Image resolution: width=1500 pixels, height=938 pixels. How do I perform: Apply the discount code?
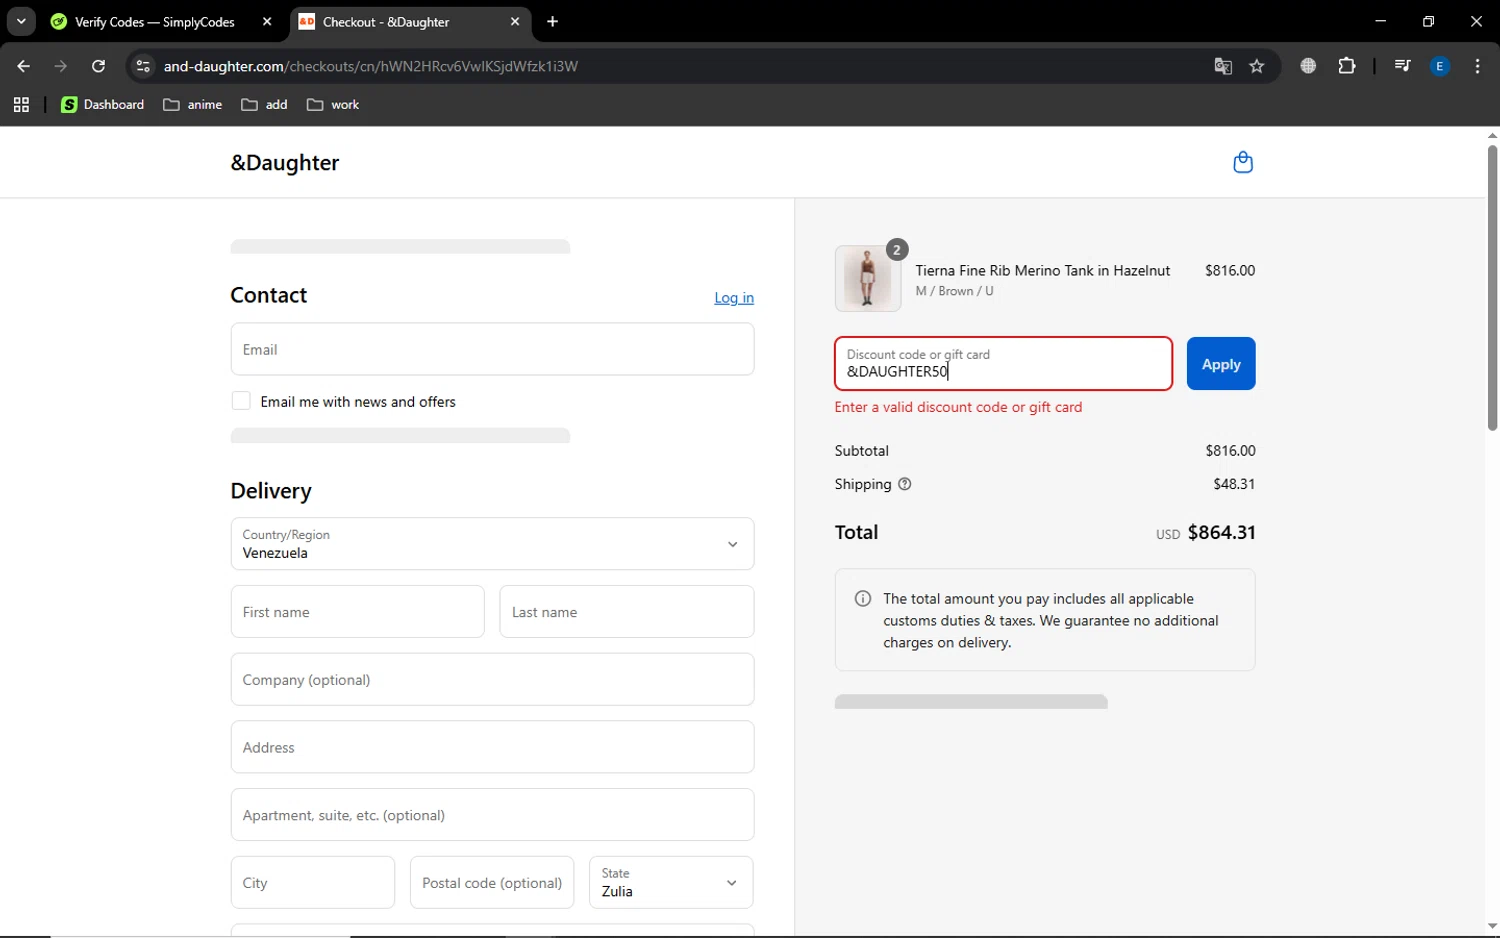tap(1221, 364)
